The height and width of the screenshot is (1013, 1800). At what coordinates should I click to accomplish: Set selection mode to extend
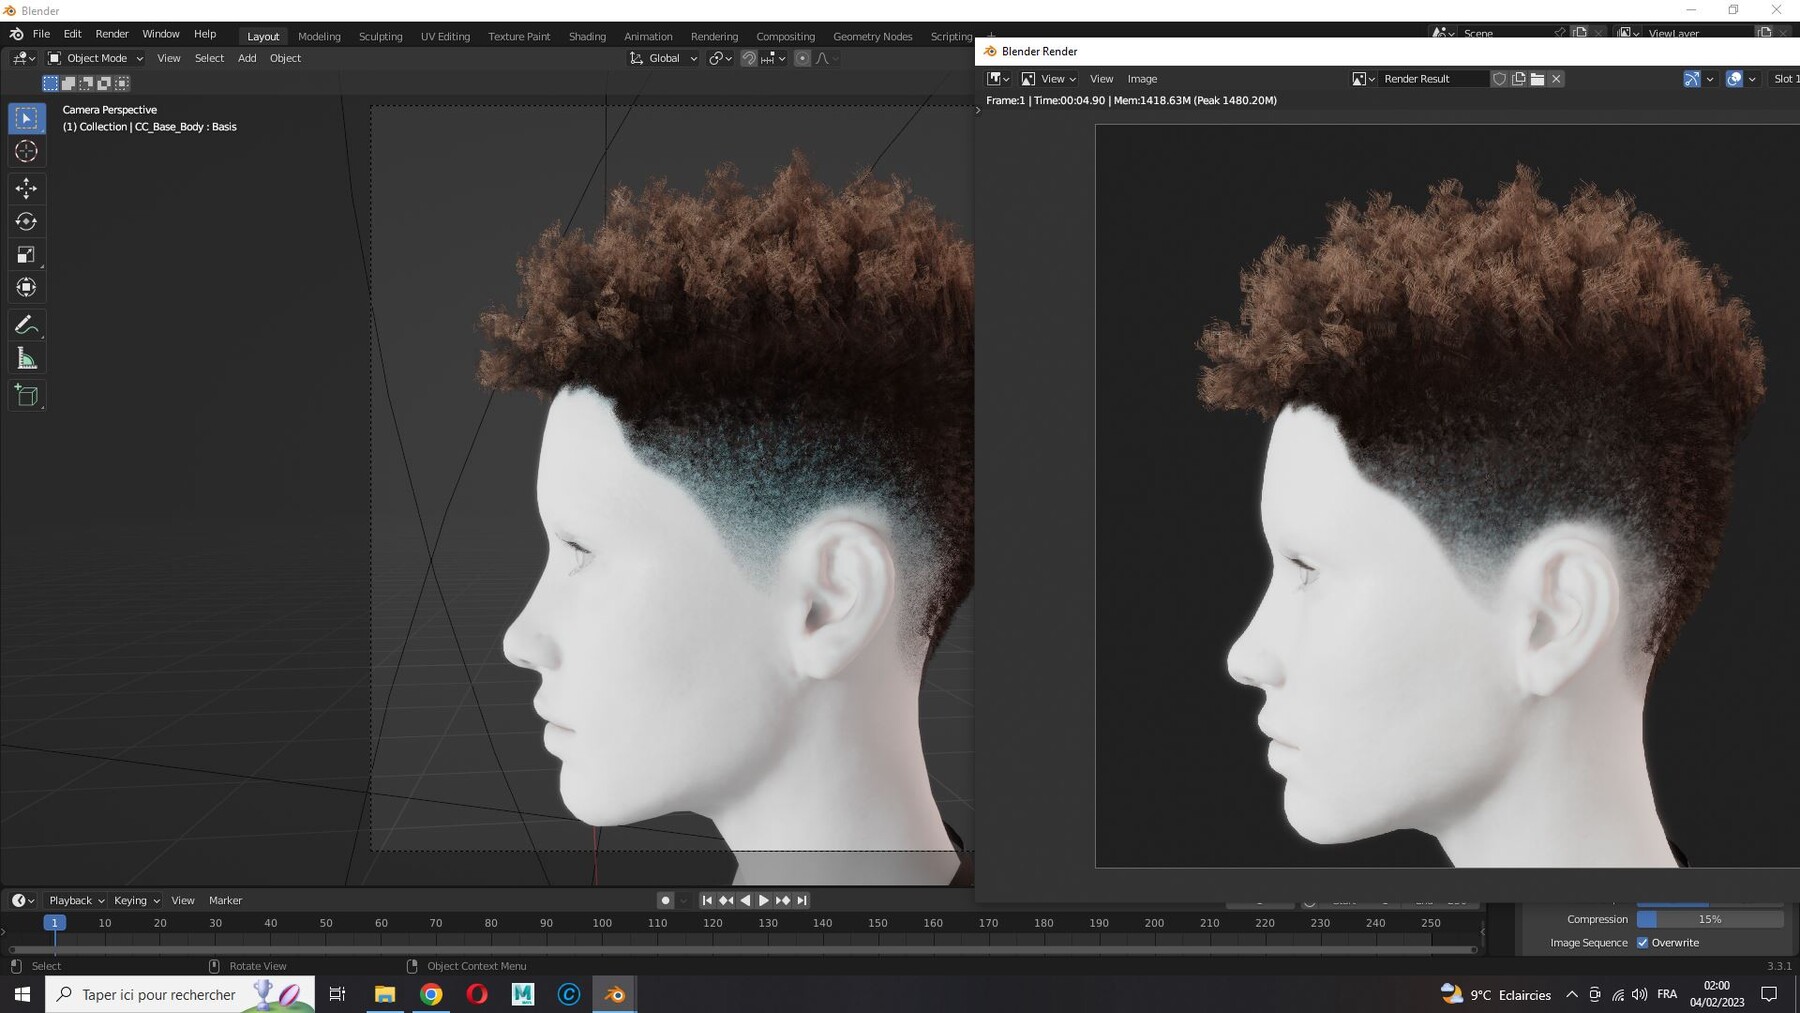point(68,83)
